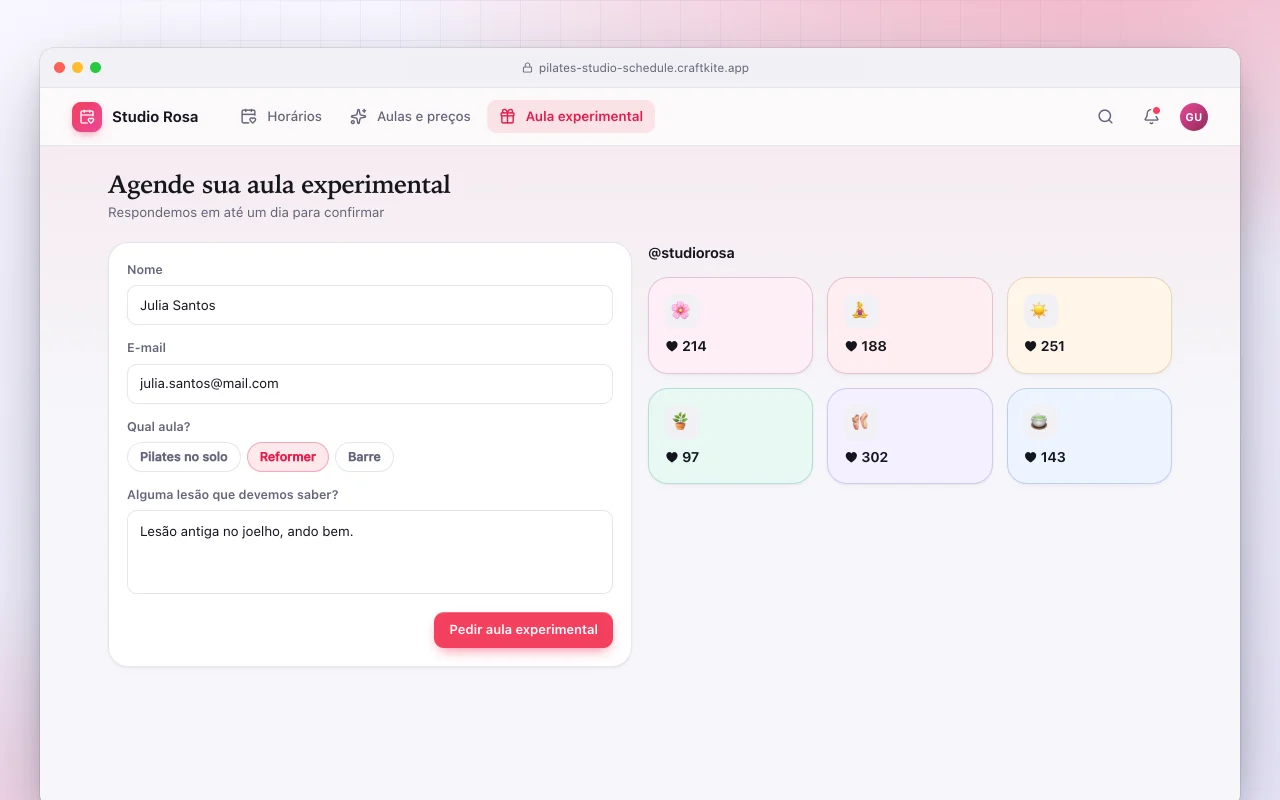The image size is (1280, 800).
Task: Click the E-mail input field
Action: point(370,384)
